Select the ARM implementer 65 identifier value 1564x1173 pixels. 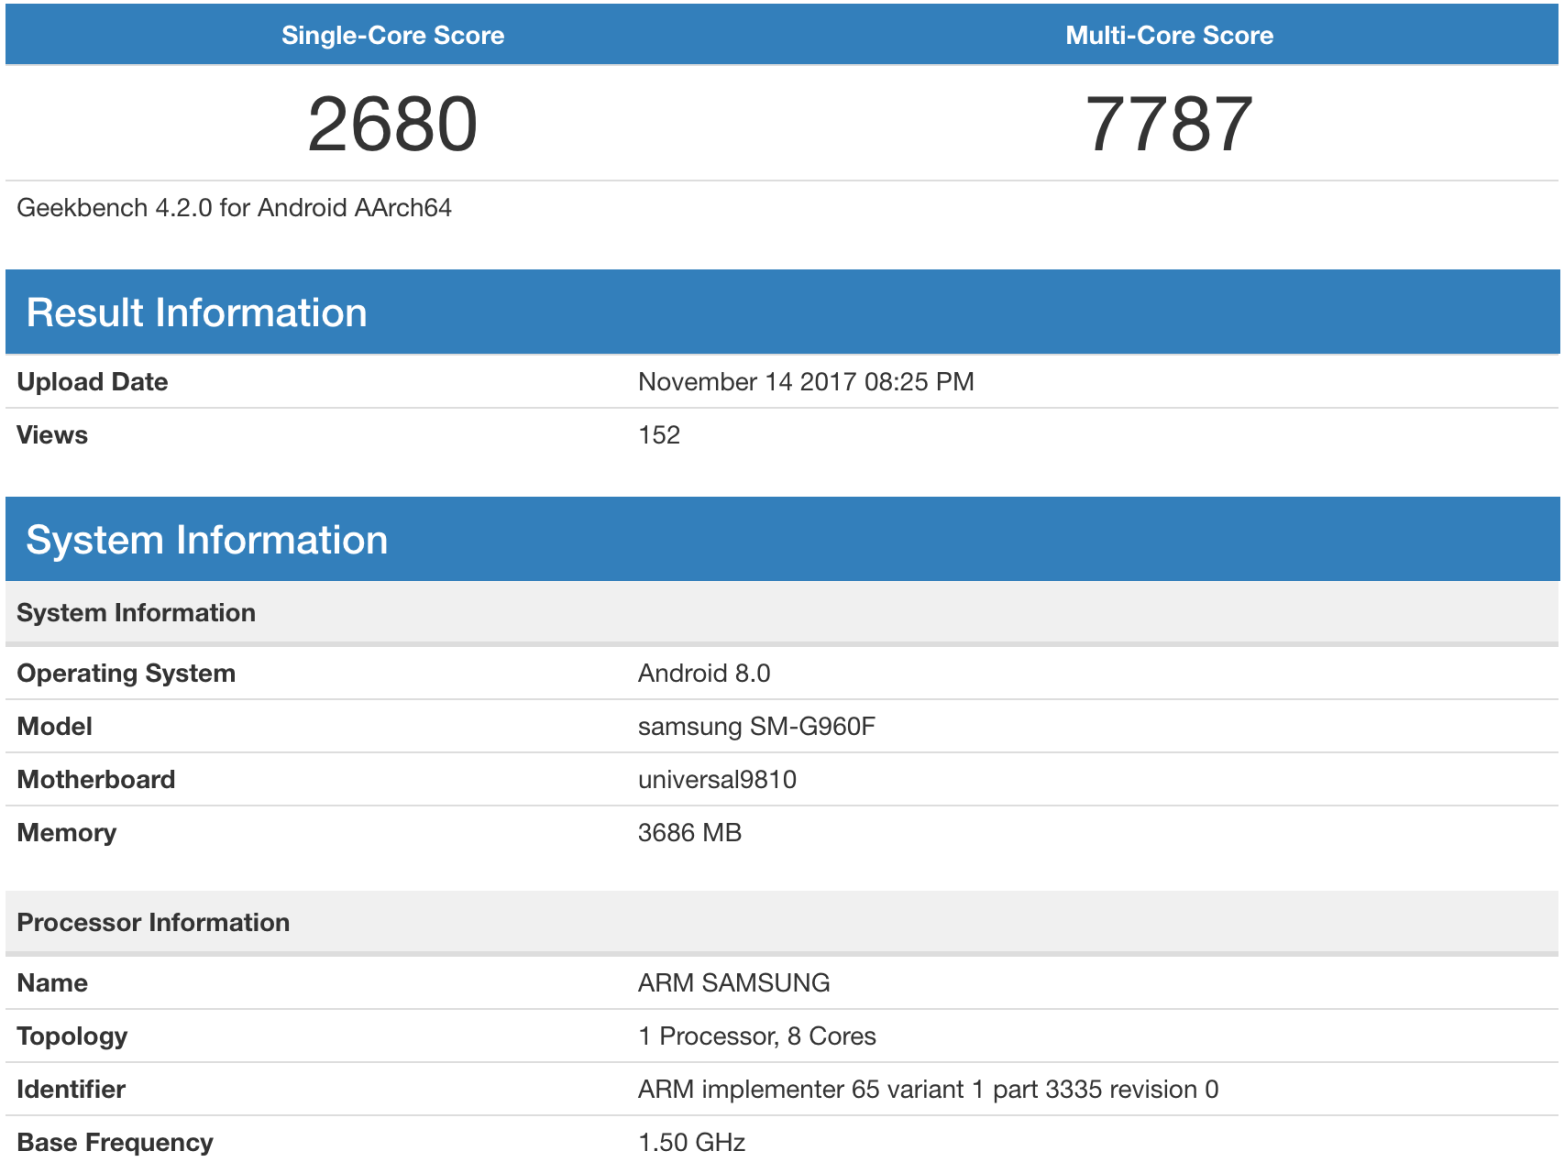(928, 1089)
